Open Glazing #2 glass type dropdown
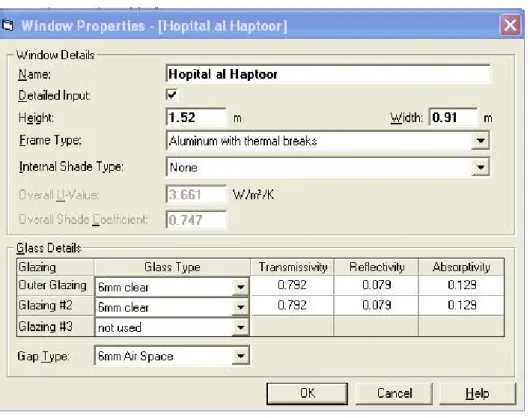Viewport: 530px width, 418px height. tap(240, 307)
